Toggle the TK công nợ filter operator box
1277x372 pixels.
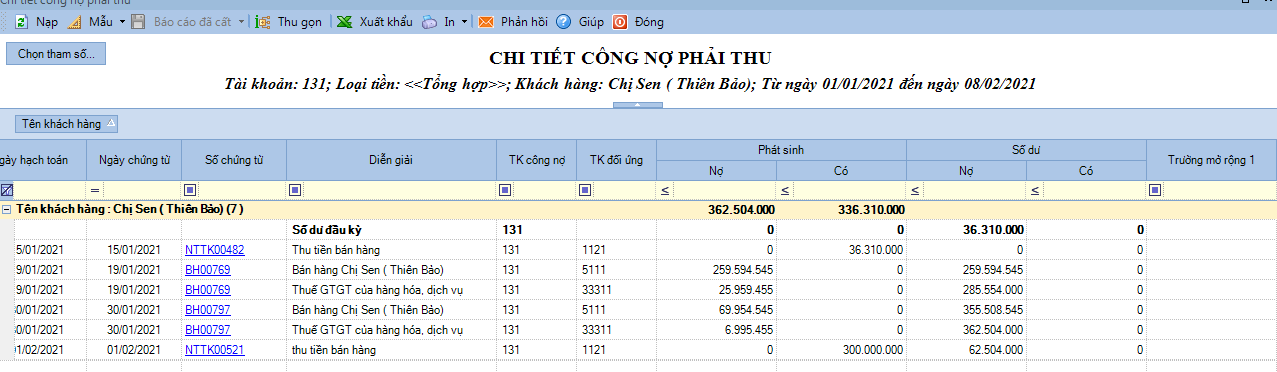point(505,190)
